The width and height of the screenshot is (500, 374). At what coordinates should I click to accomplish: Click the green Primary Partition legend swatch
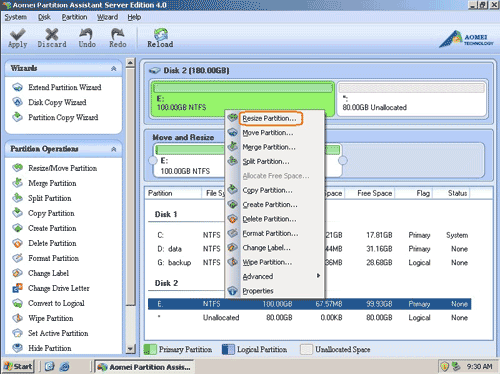click(x=150, y=349)
